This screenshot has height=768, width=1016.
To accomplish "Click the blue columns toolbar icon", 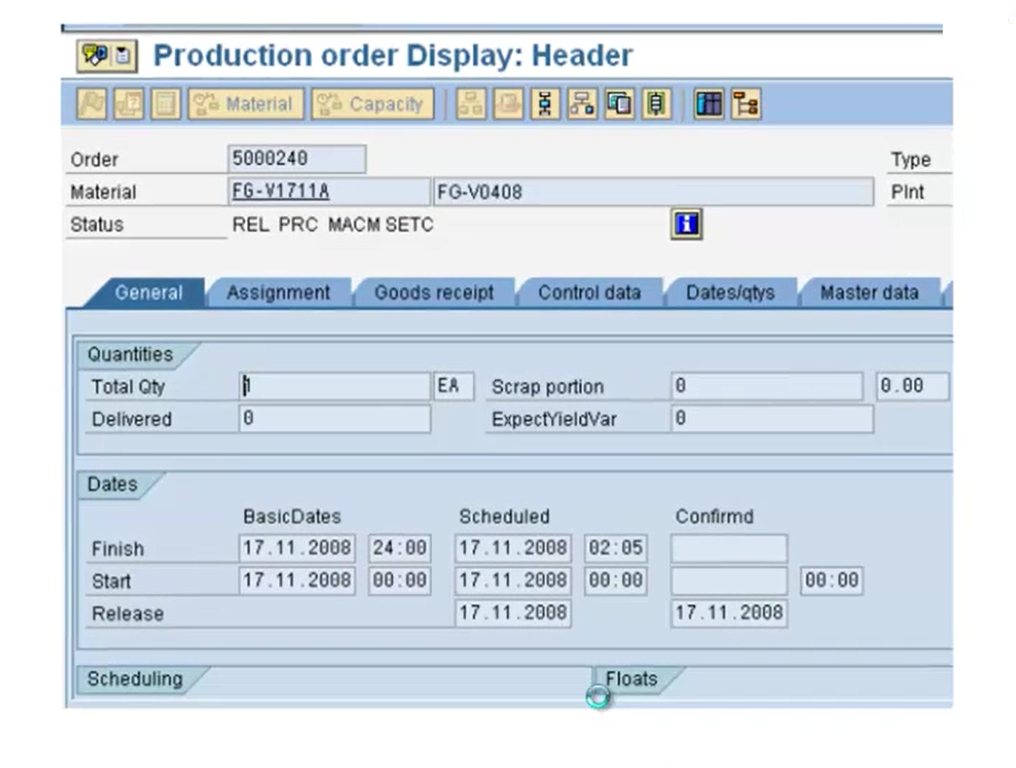I will pos(708,104).
